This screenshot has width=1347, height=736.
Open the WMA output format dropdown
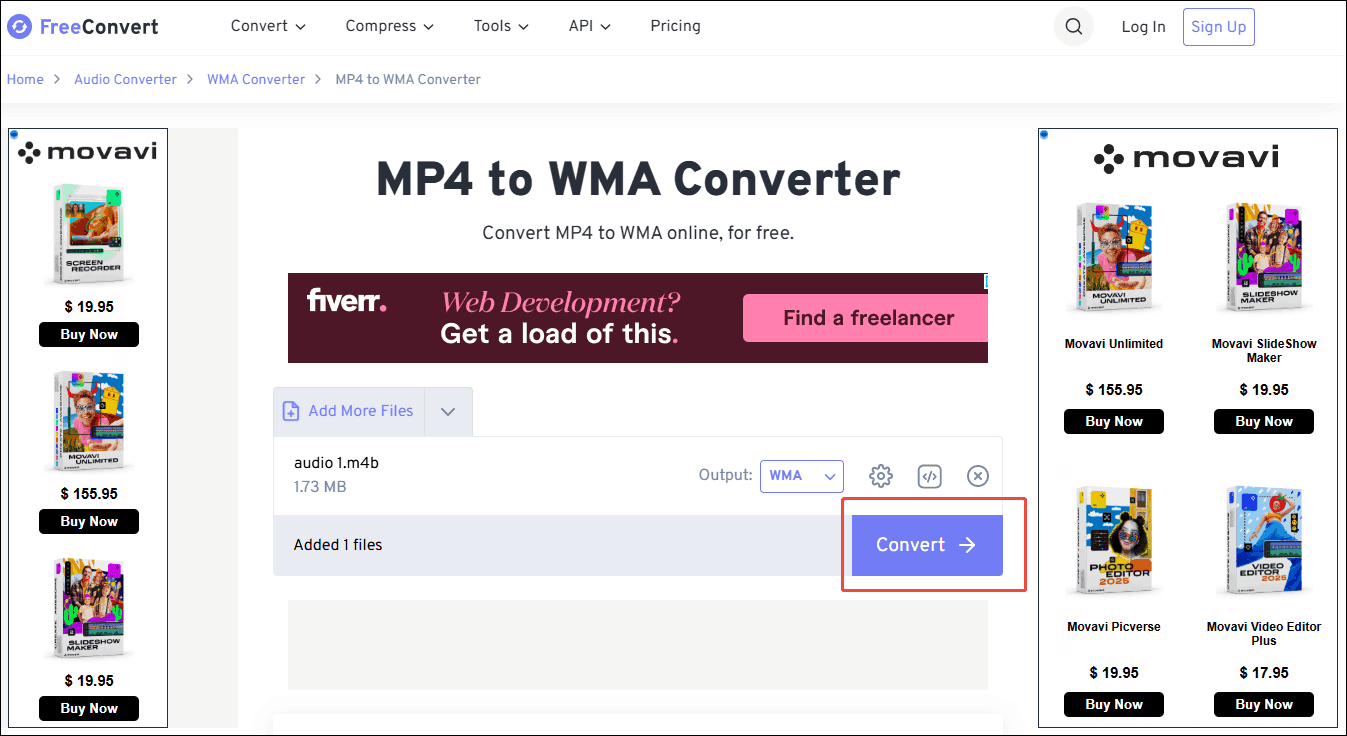tap(802, 476)
